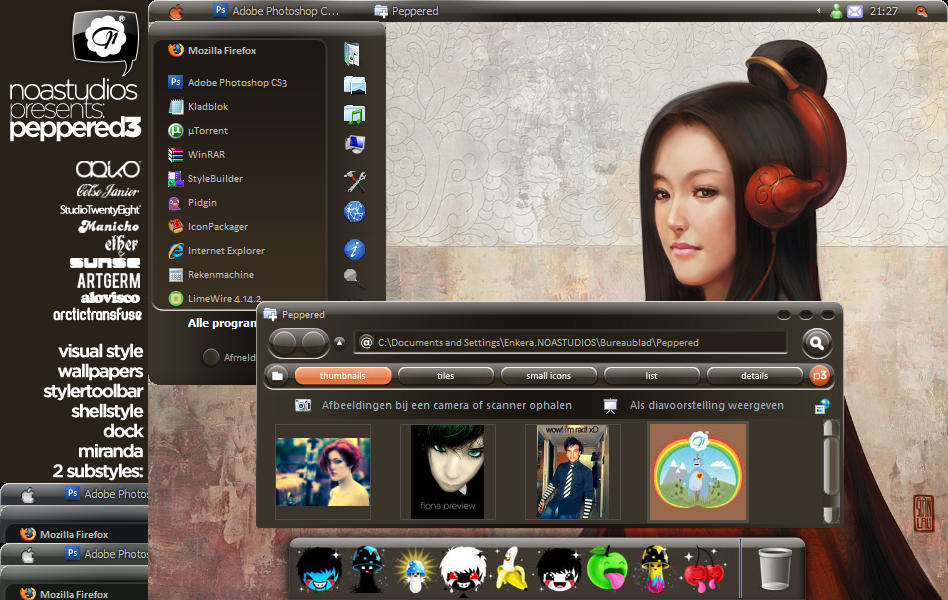Click the cherries icon in the dock

tap(704, 568)
